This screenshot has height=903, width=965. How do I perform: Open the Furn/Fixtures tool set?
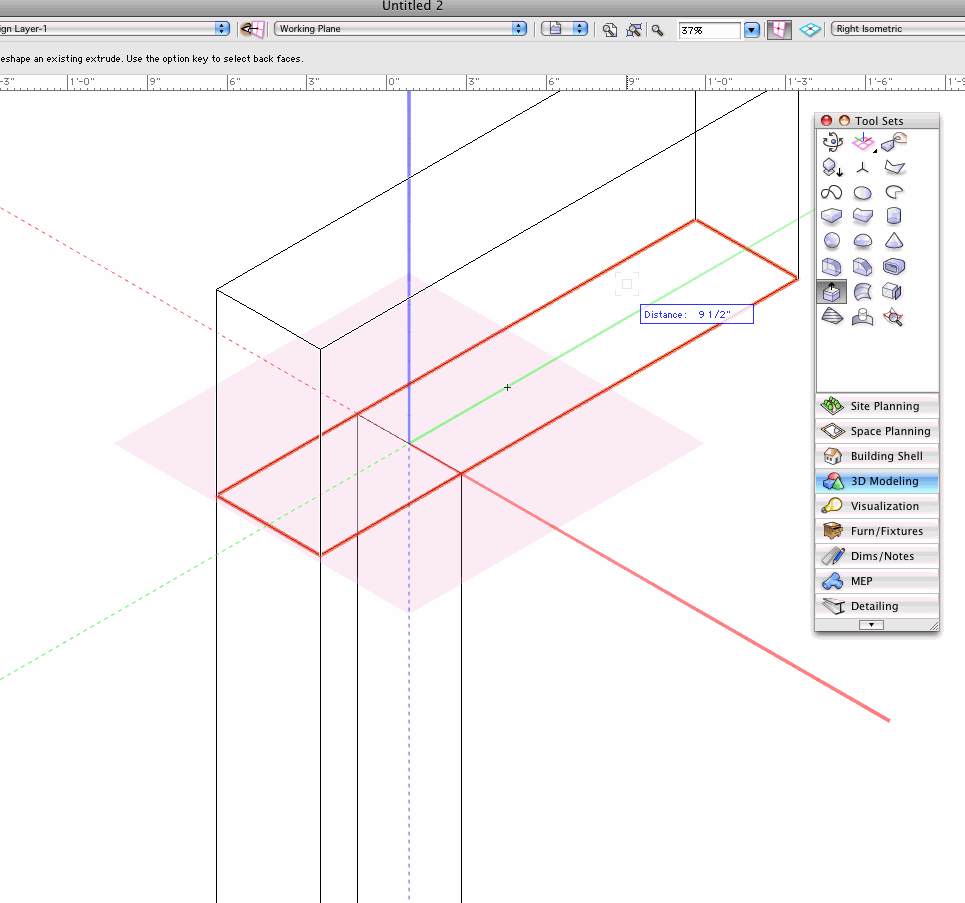877,531
